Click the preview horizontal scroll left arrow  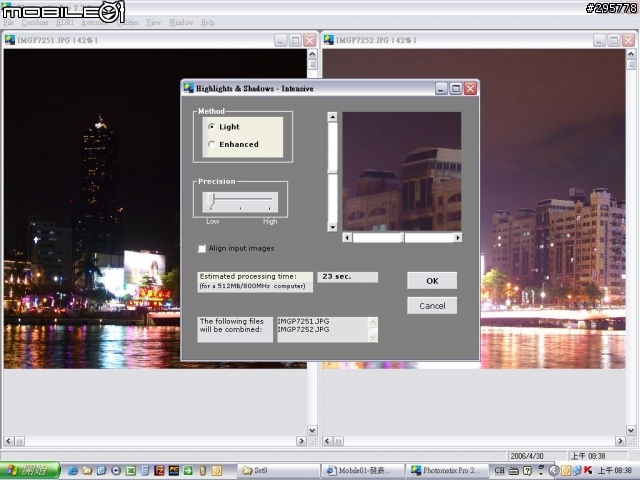[x=347, y=237]
